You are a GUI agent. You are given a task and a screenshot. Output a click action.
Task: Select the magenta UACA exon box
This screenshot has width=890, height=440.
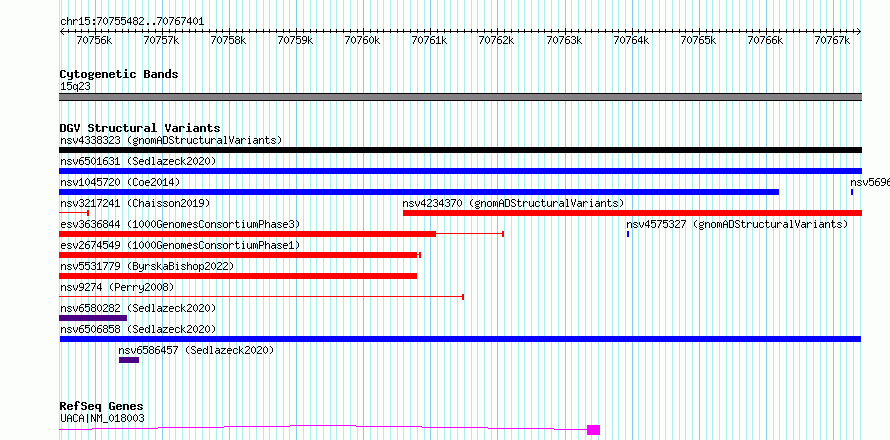[593, 430]
